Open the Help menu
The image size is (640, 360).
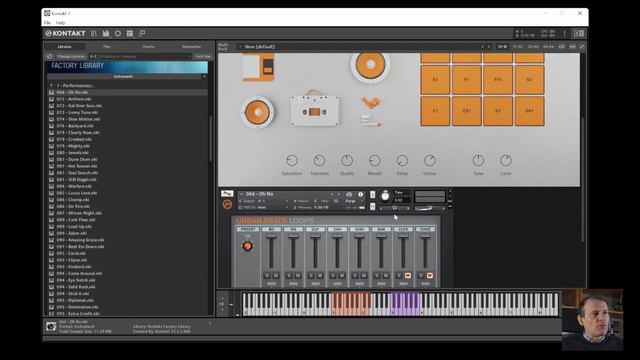pos(60,23)
